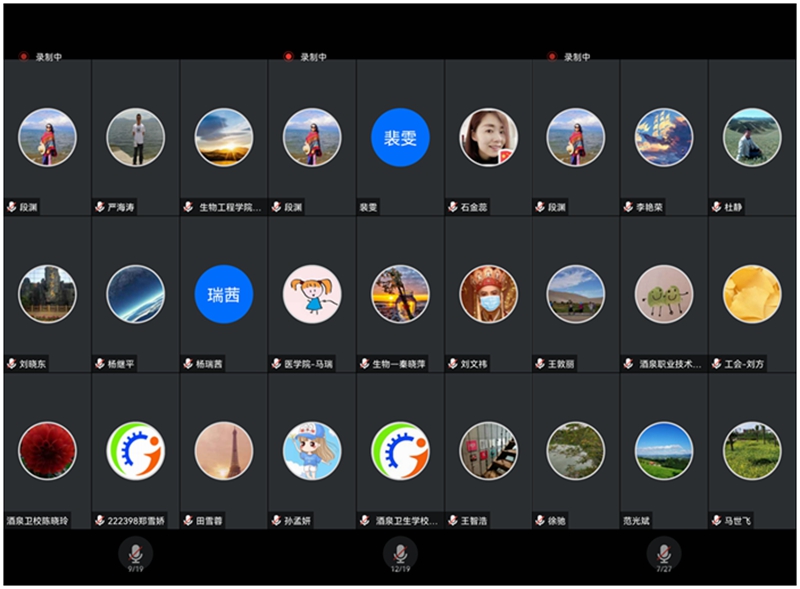Click the mic icon beside 刘晓东
The height and width of the screenshot is (589, 800).
click(11, 364)
